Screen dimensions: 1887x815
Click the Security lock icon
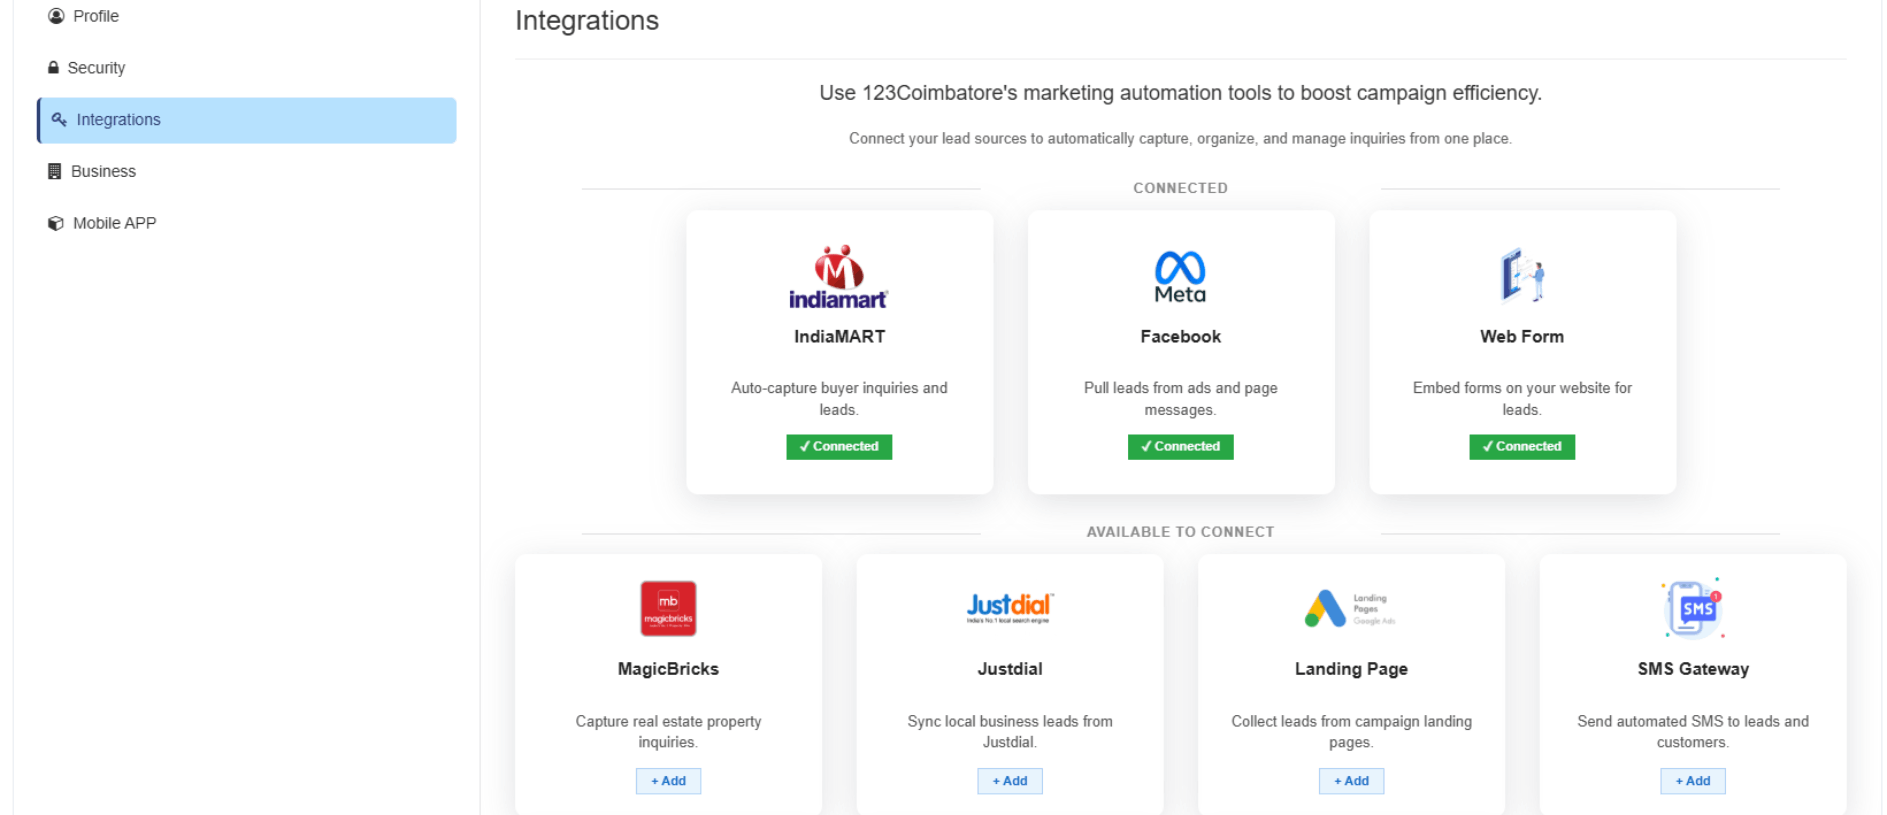(x=53, y=67)
